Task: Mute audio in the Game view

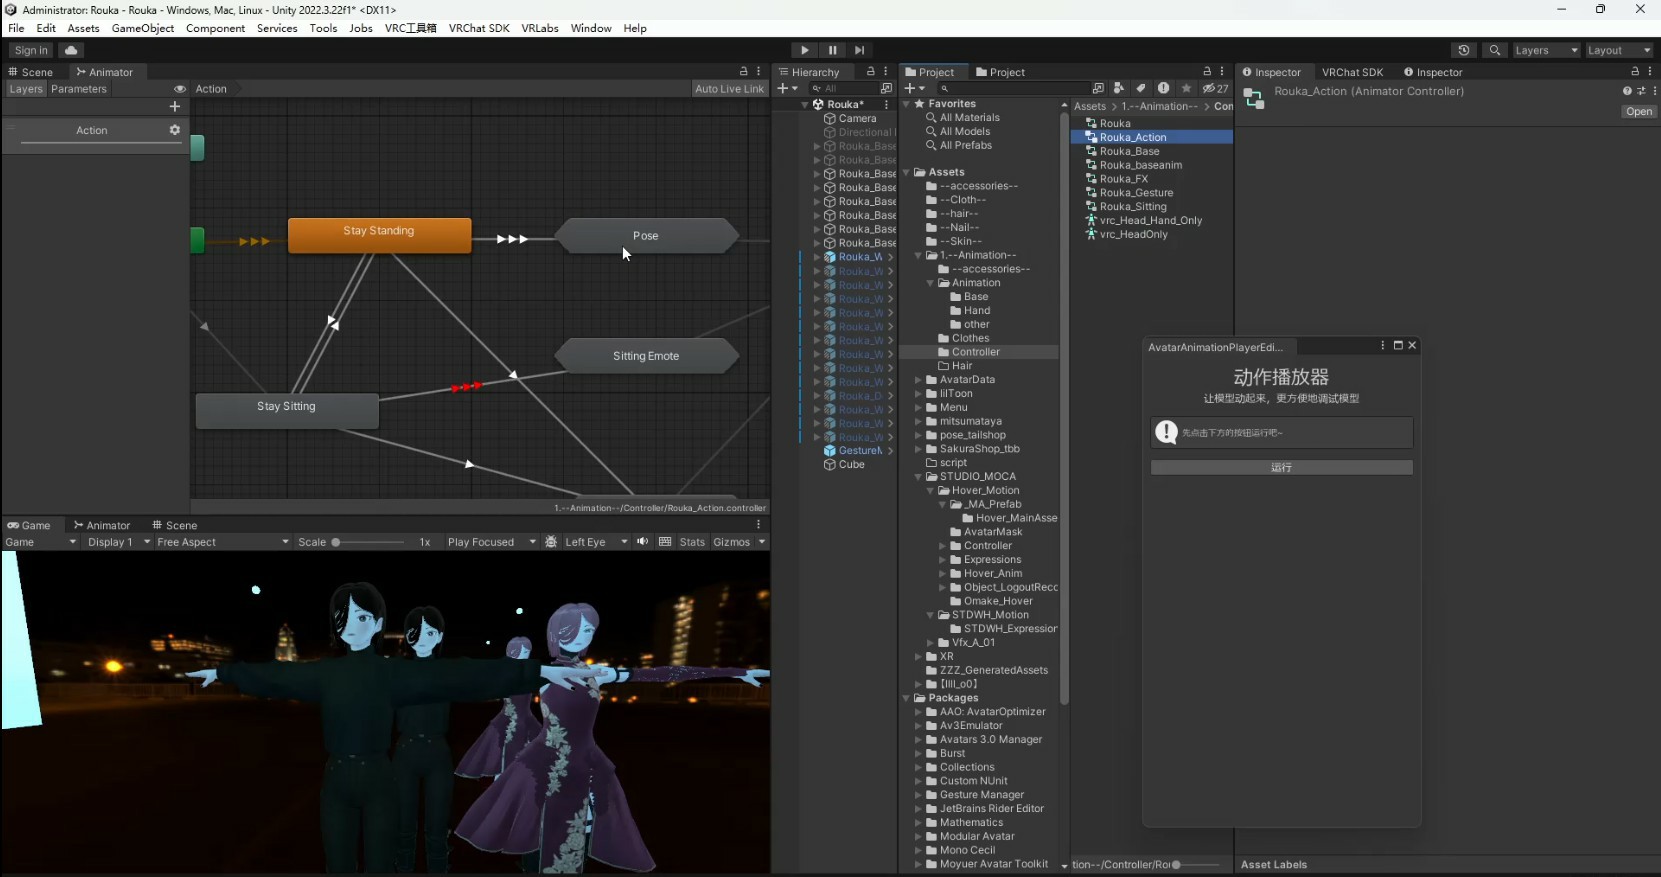Action: pyautogui.click(x=642, y=542)
